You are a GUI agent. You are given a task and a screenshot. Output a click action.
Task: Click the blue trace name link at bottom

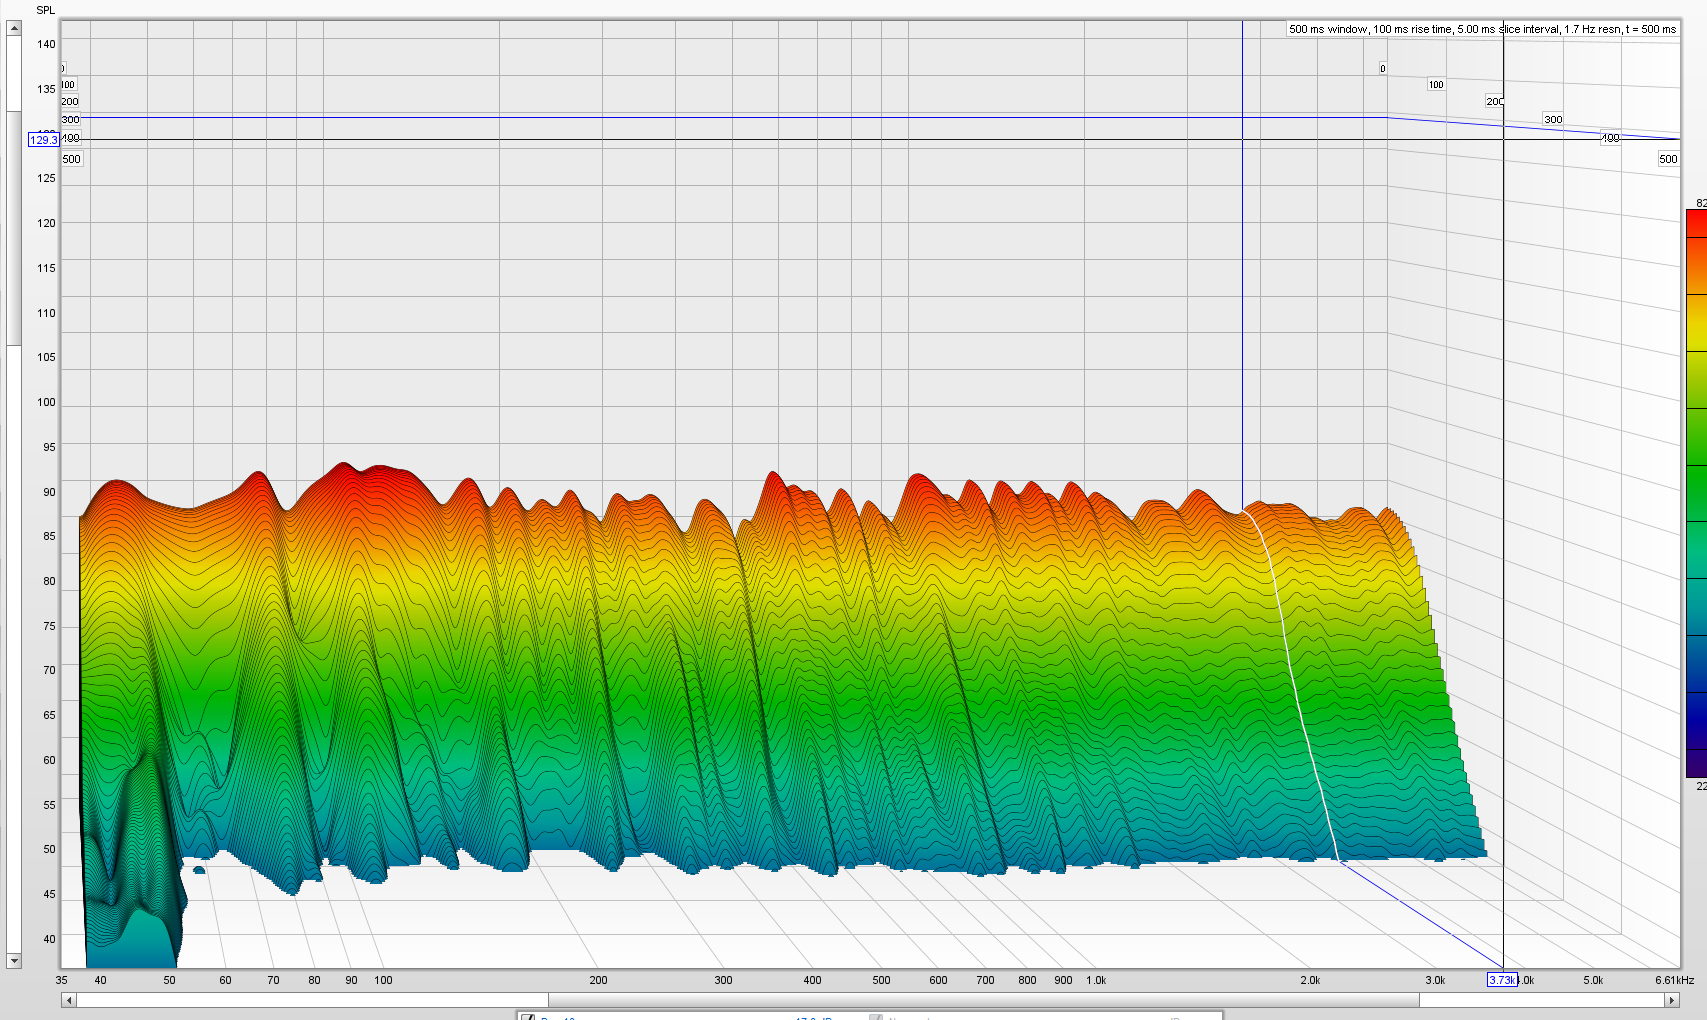[562, 1017]
